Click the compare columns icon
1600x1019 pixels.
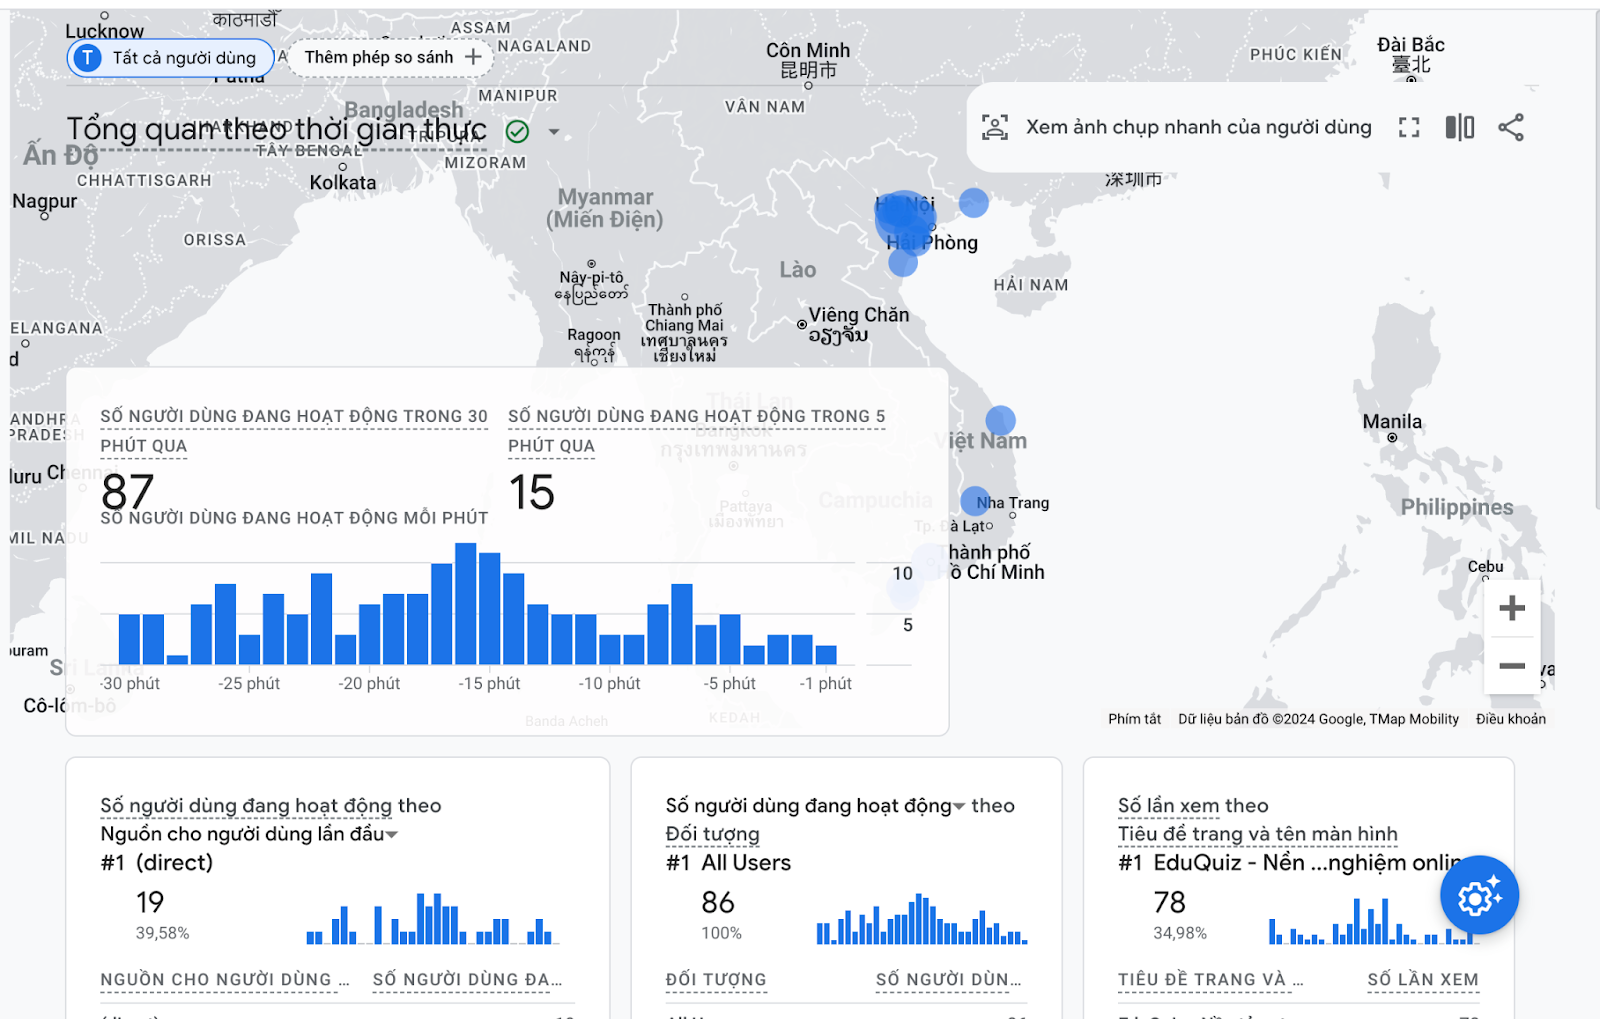(x=1460, y=127)
